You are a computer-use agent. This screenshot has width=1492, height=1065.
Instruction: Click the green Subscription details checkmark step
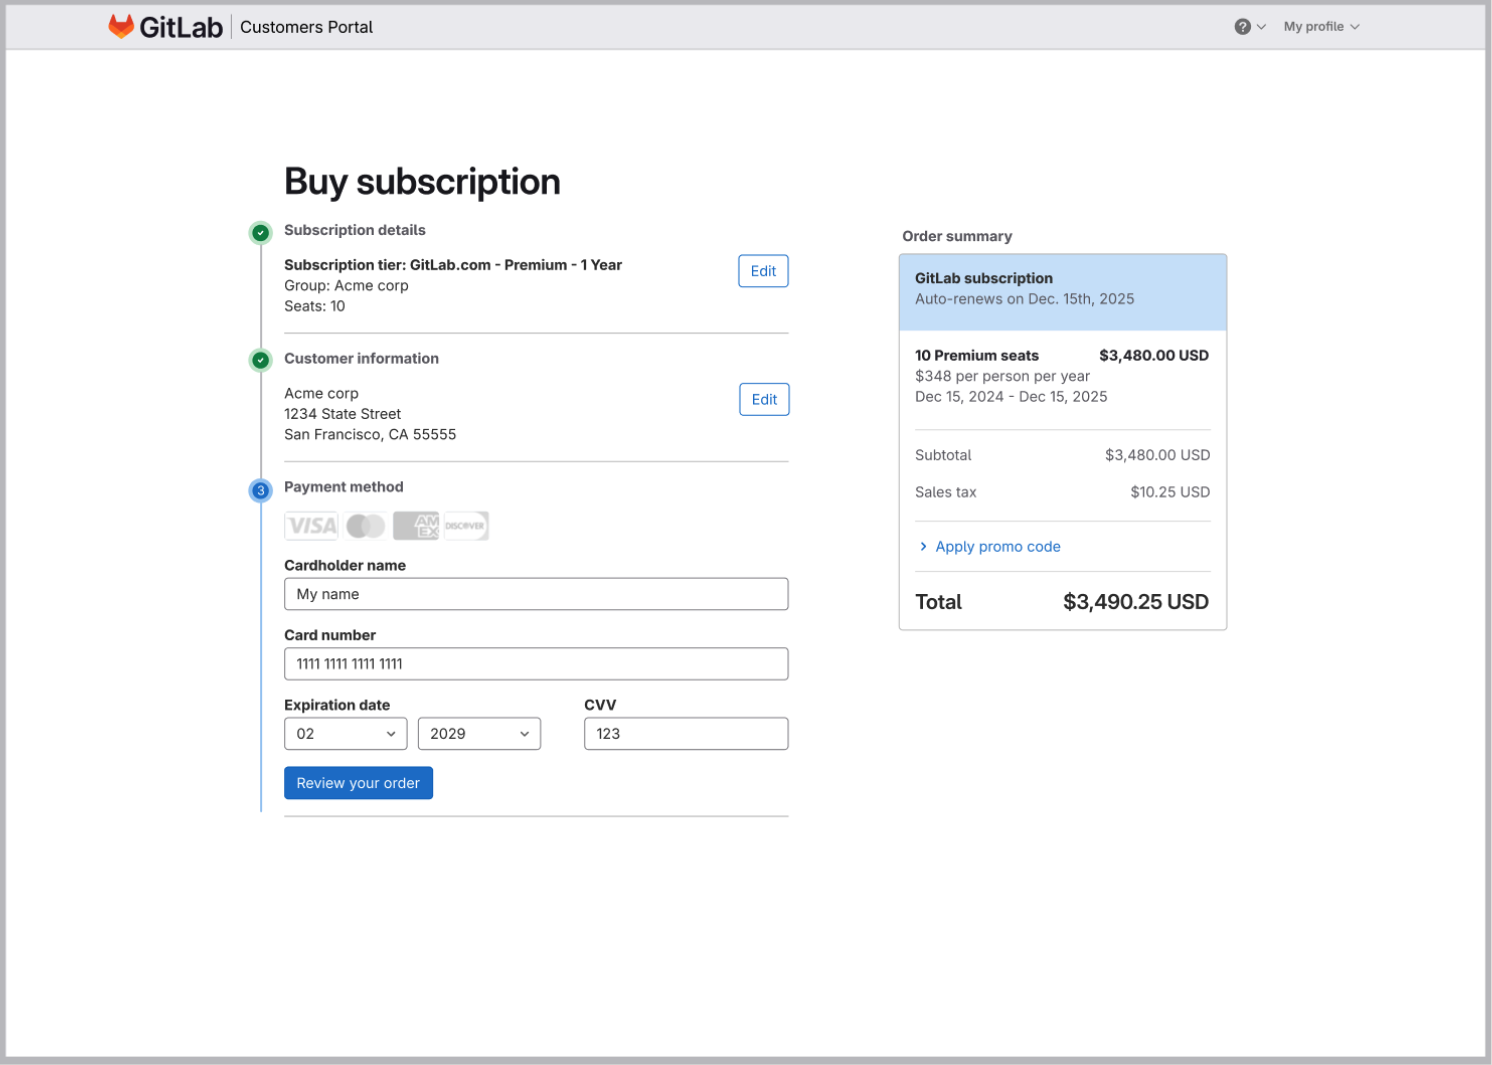260,232
